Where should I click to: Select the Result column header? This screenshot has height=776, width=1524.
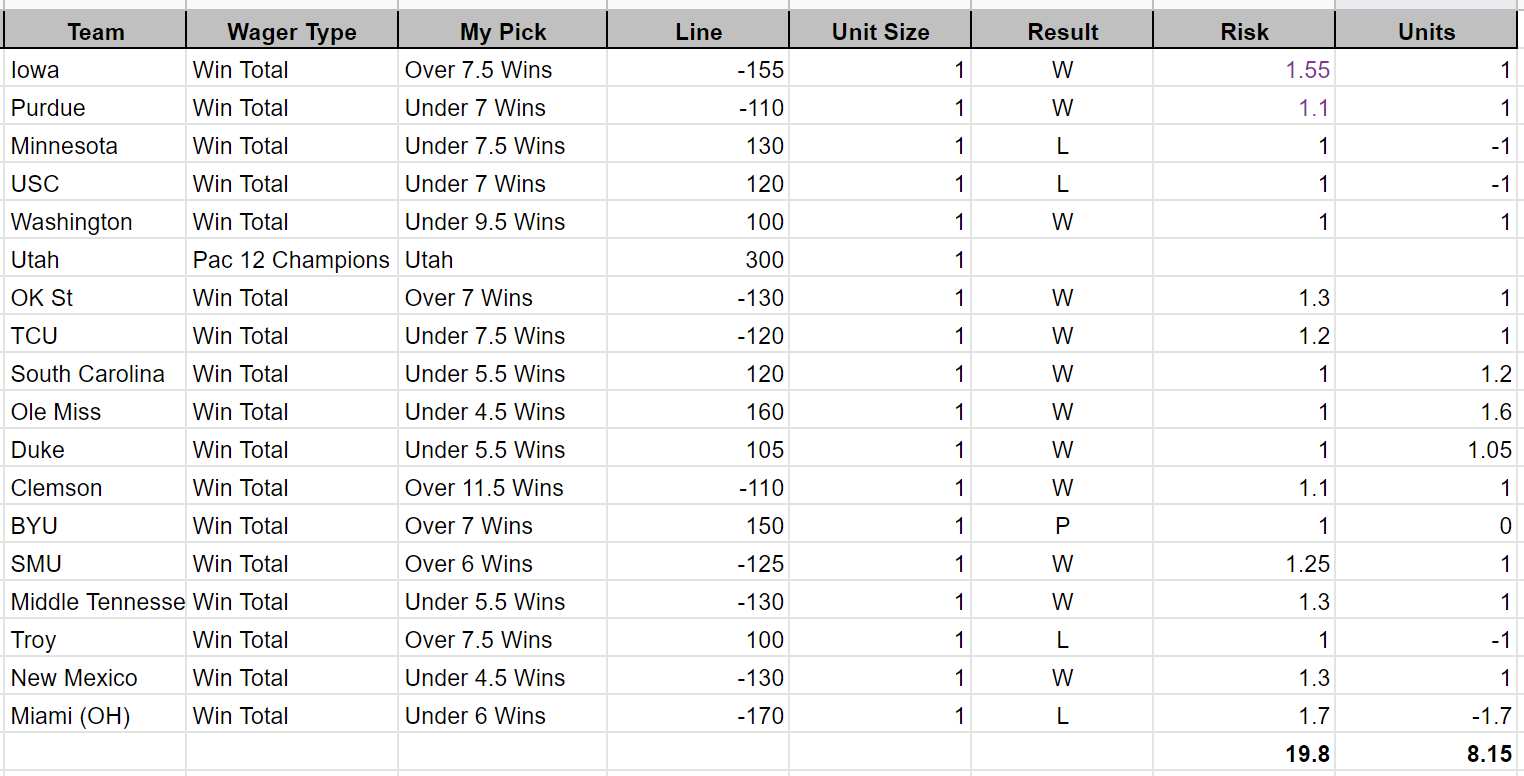(1062, 32)
